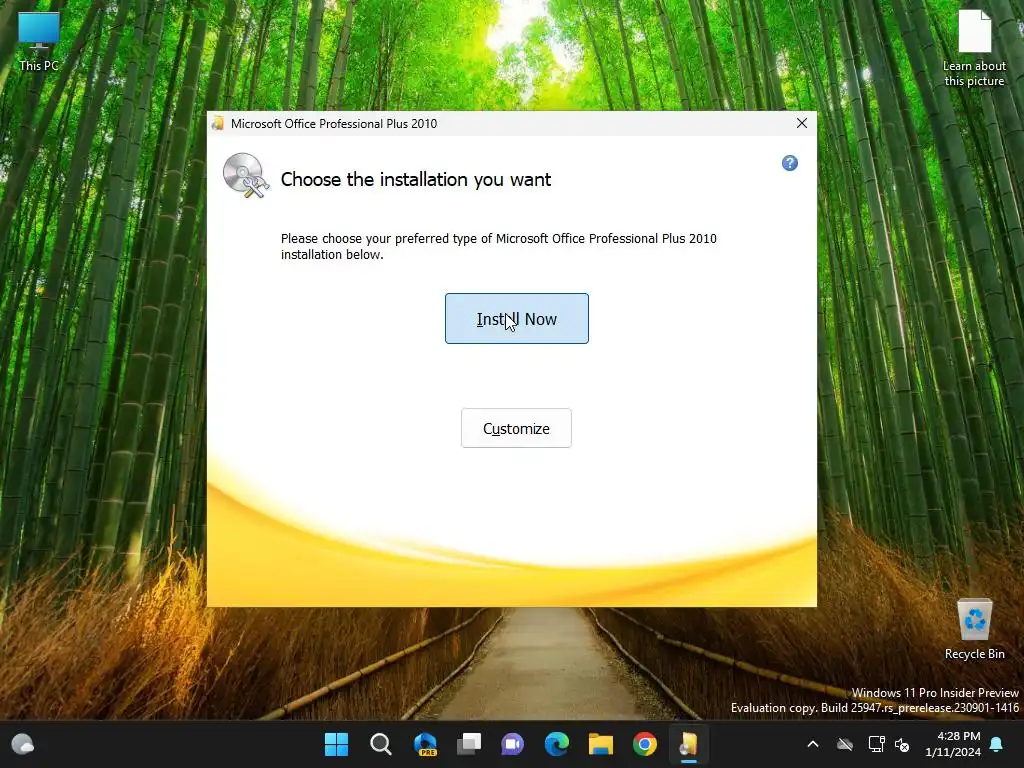1024x768 pixels.
Task: Open the blue Help question mark icon
Action: point(790,163)
